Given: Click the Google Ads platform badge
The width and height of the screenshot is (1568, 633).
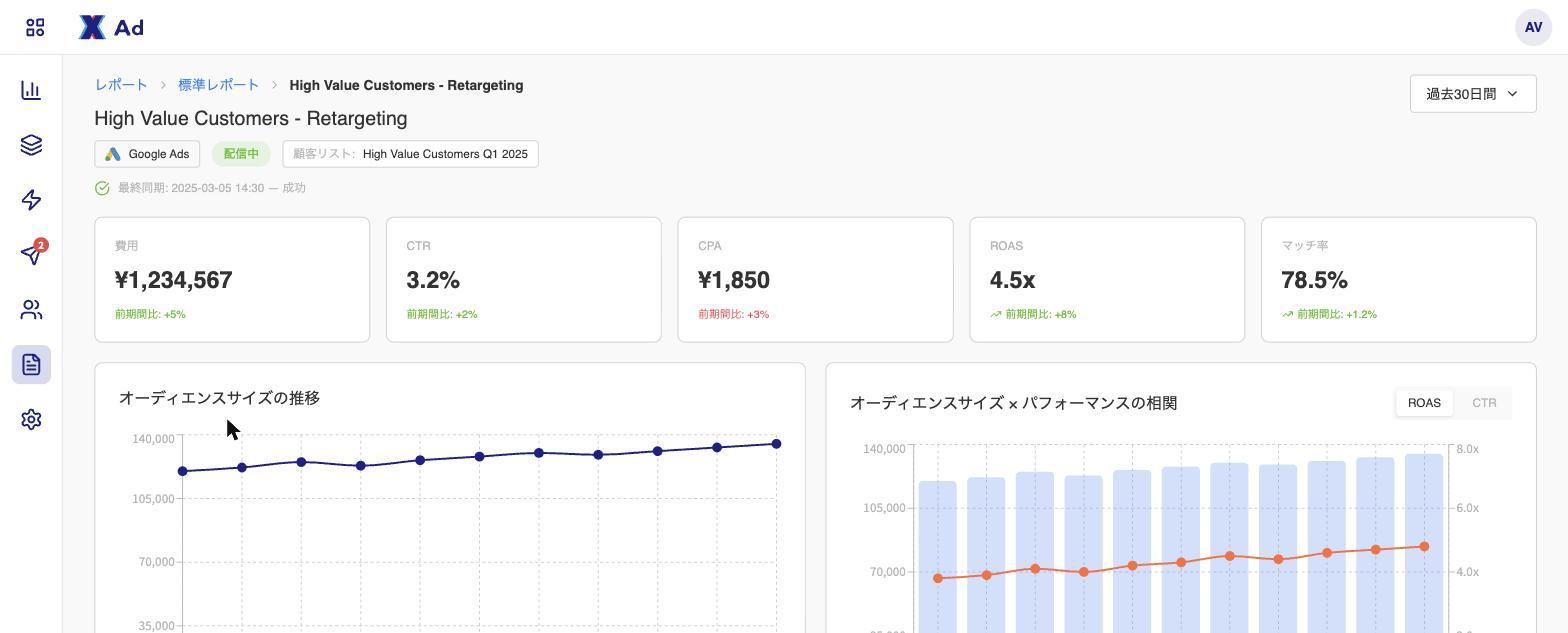Looking at the screenshot, I should coord(147,154).
